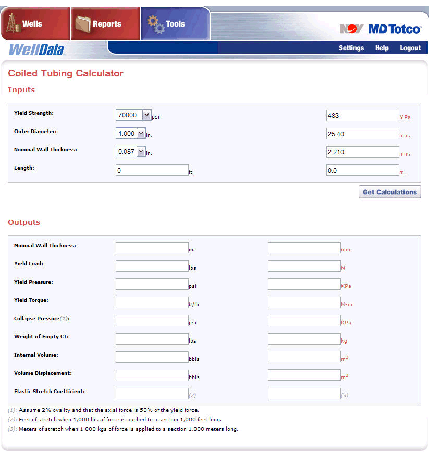The height and width of the screenshot is (453, 433).
Task: Open the Settings link
Action: point(351,48)
